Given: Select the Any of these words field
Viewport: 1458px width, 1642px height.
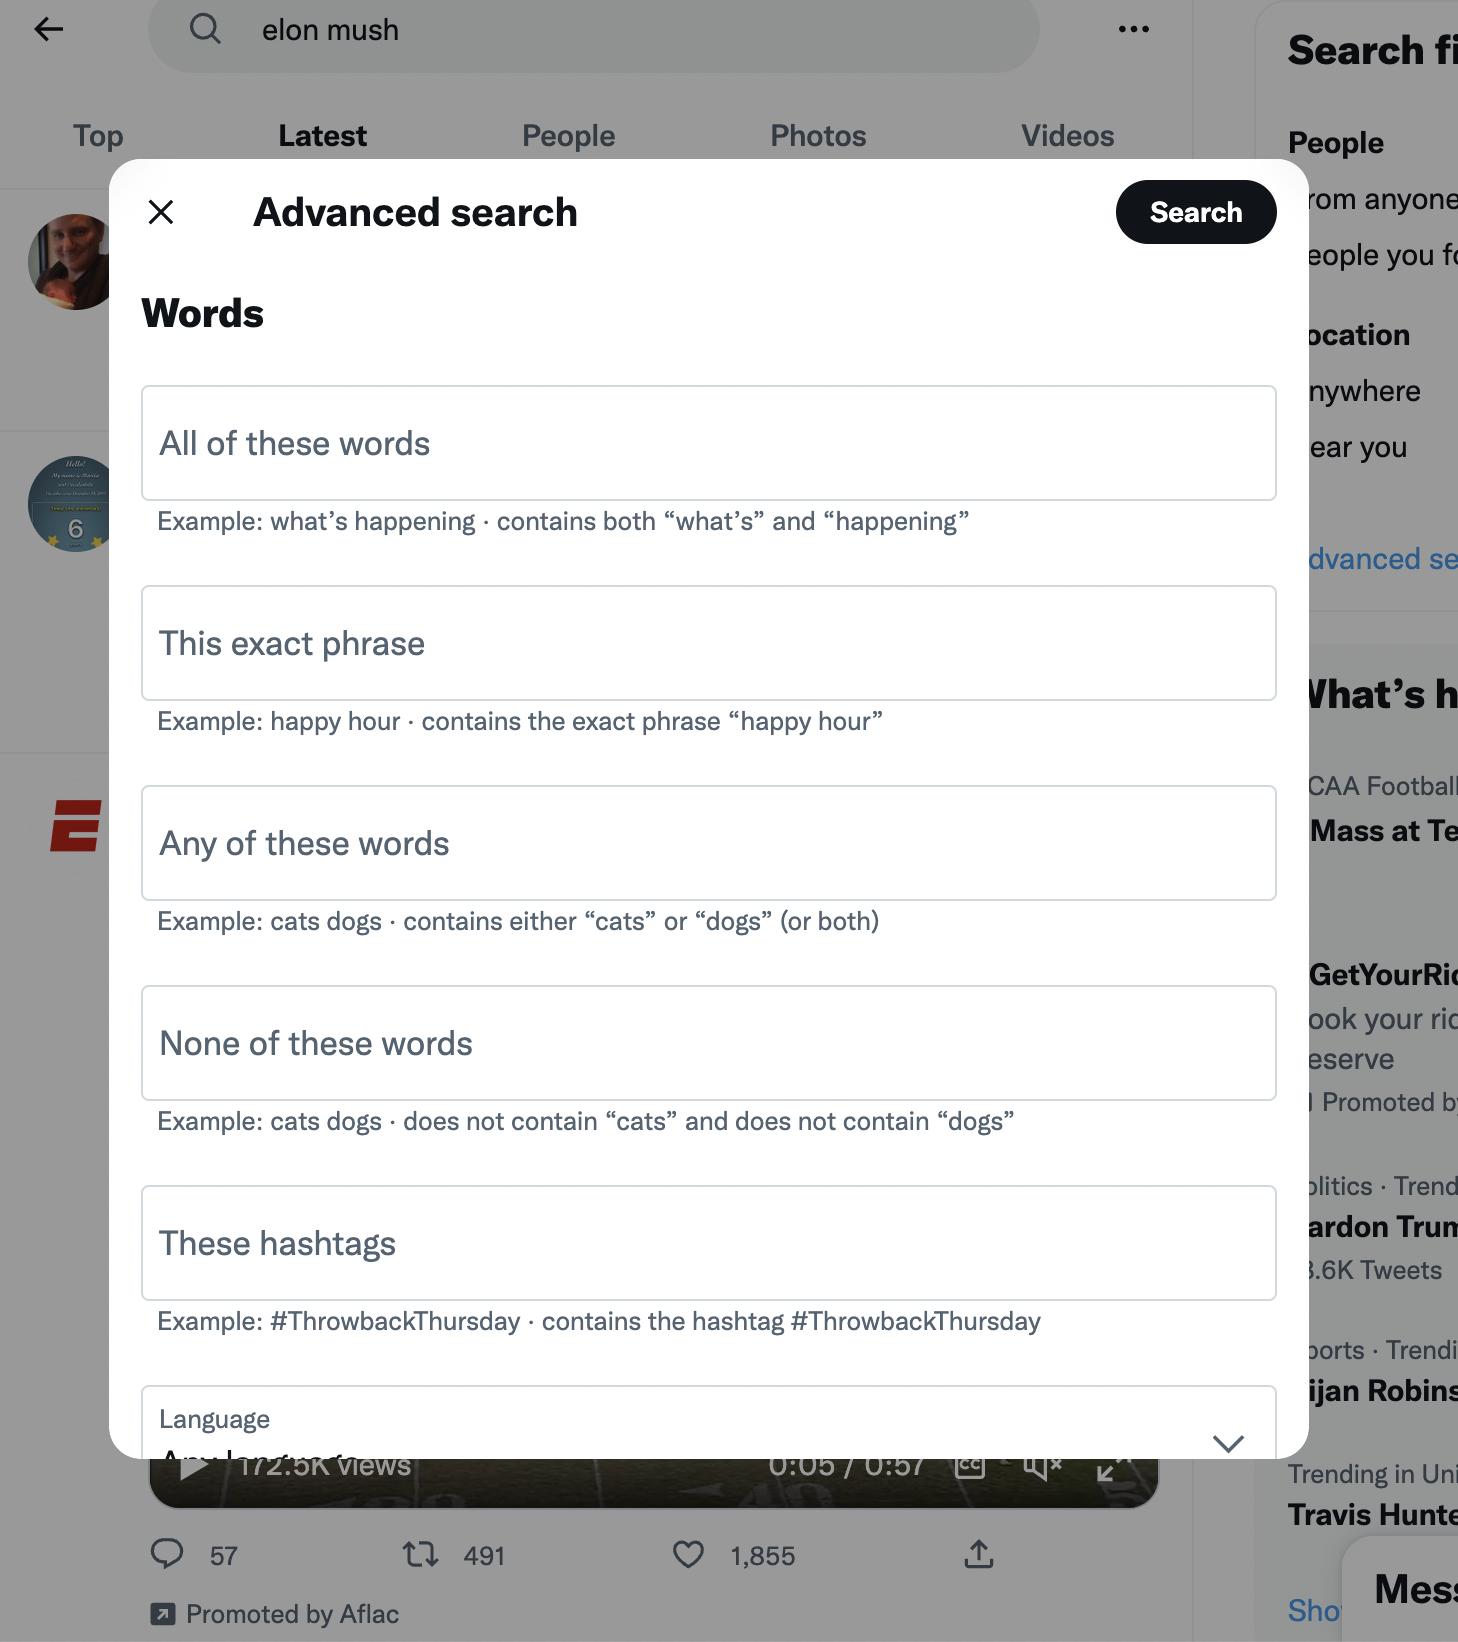Looking at the screenshot, I should 709,843.
